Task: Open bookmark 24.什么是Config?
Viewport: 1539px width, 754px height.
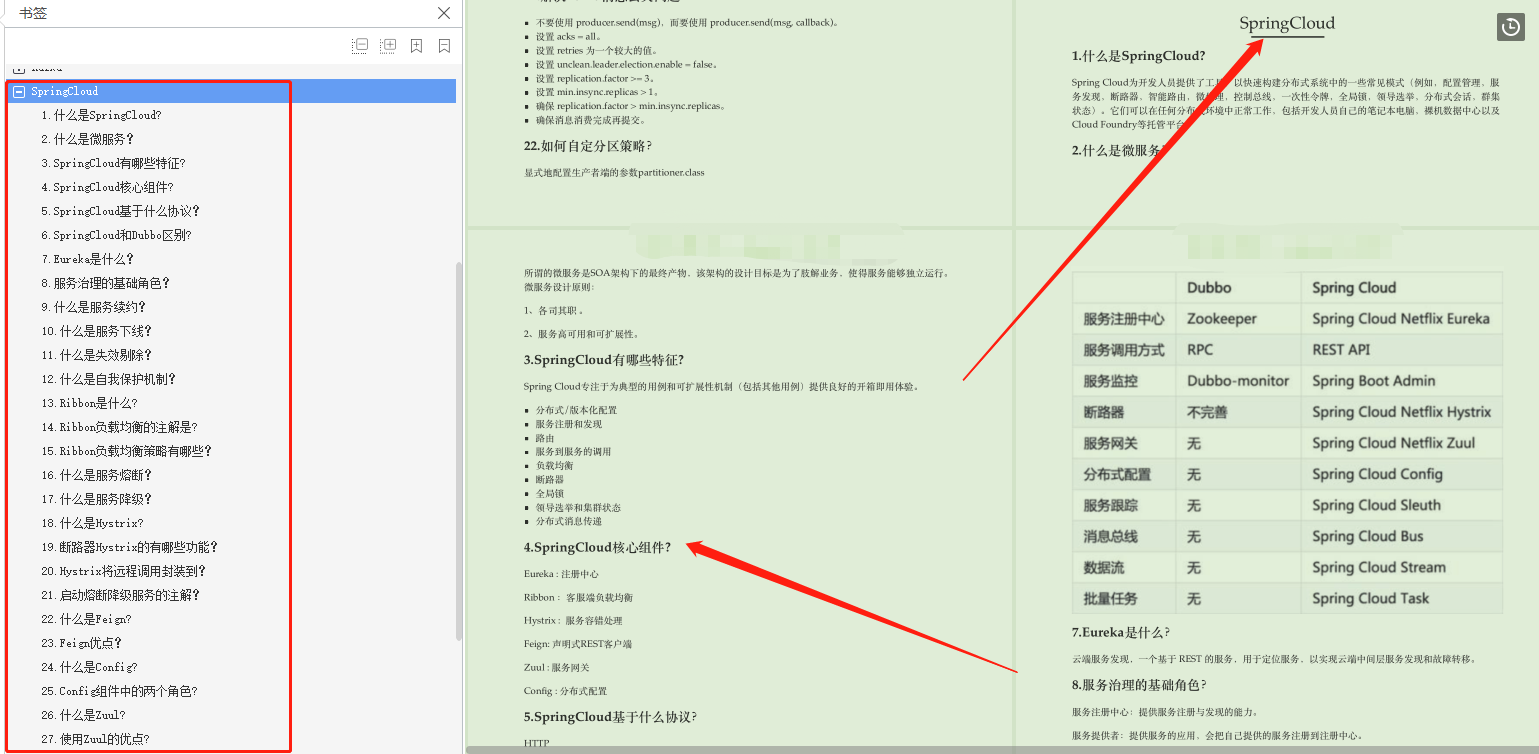Action: coord(89,667)
